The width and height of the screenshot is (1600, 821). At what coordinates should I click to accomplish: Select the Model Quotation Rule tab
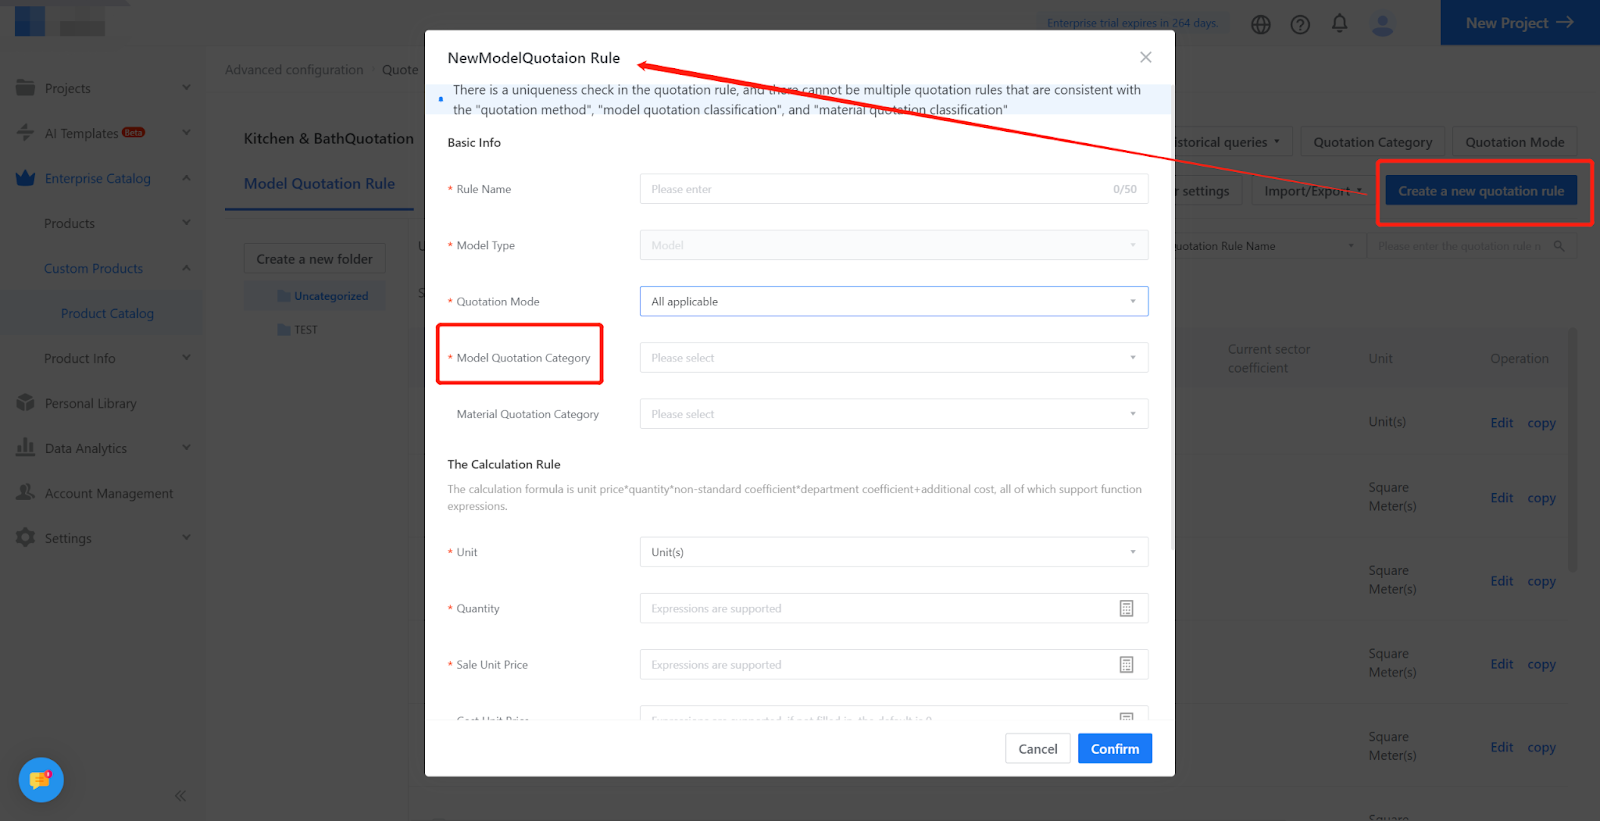(319, 184)
